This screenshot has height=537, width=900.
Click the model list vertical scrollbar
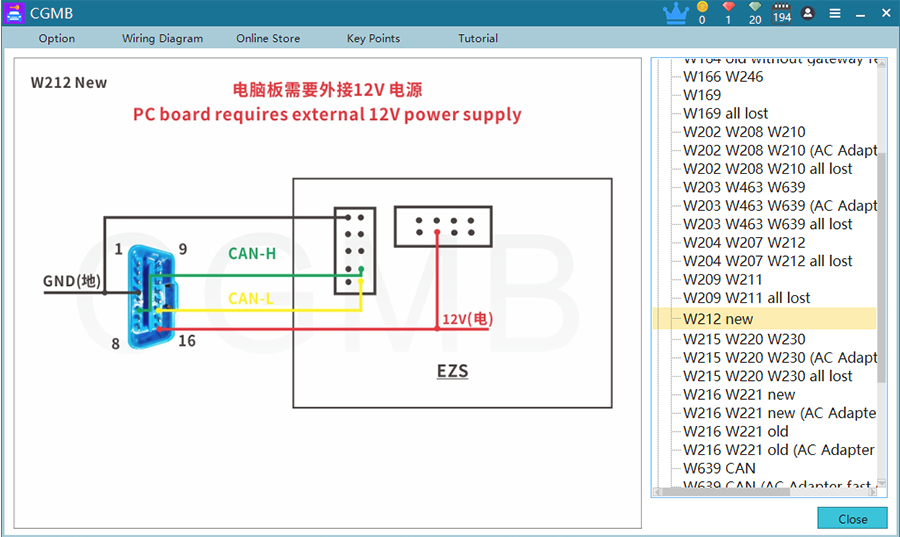pyautogui.click(x=881, y=260)
